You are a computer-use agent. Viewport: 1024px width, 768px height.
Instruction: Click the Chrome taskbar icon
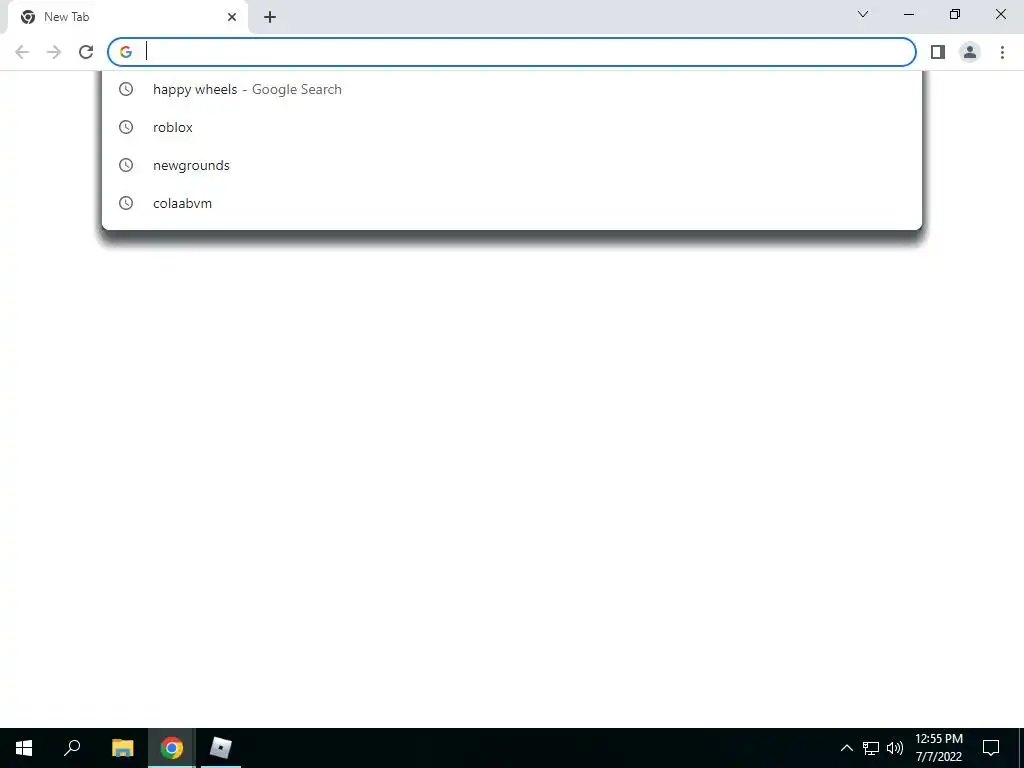(x=172, y=748)
